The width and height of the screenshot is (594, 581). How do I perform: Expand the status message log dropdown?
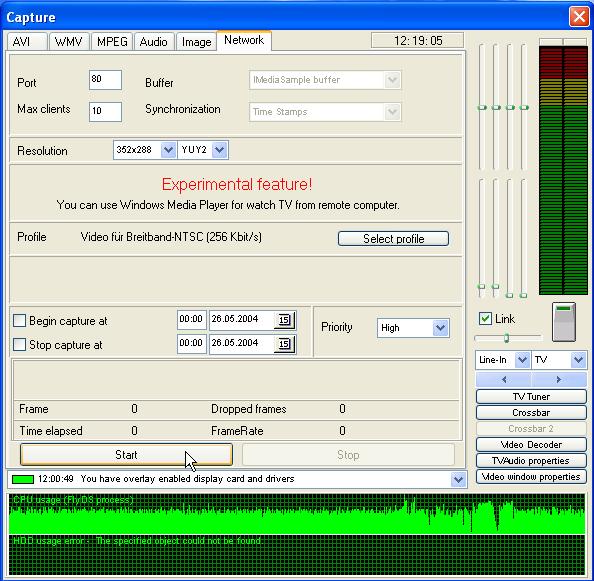point(458,479)
